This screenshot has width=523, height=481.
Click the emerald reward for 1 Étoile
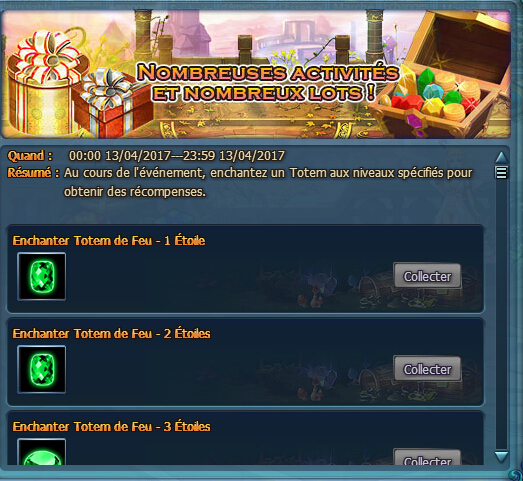tap(42, 277)
